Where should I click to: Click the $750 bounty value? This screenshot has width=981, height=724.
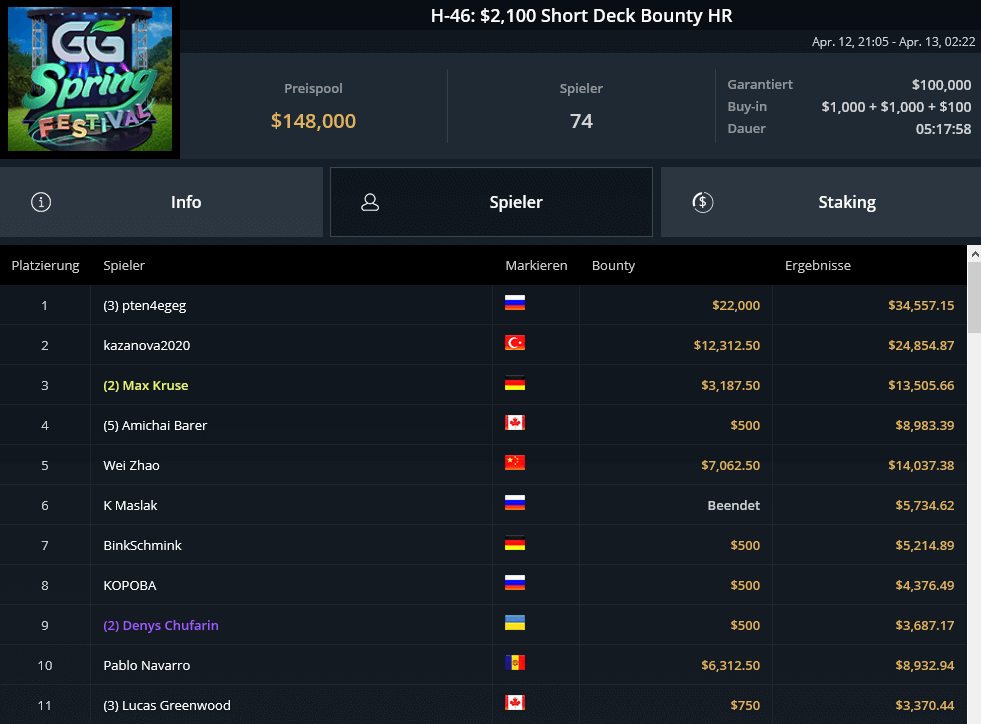click(745, 706)
